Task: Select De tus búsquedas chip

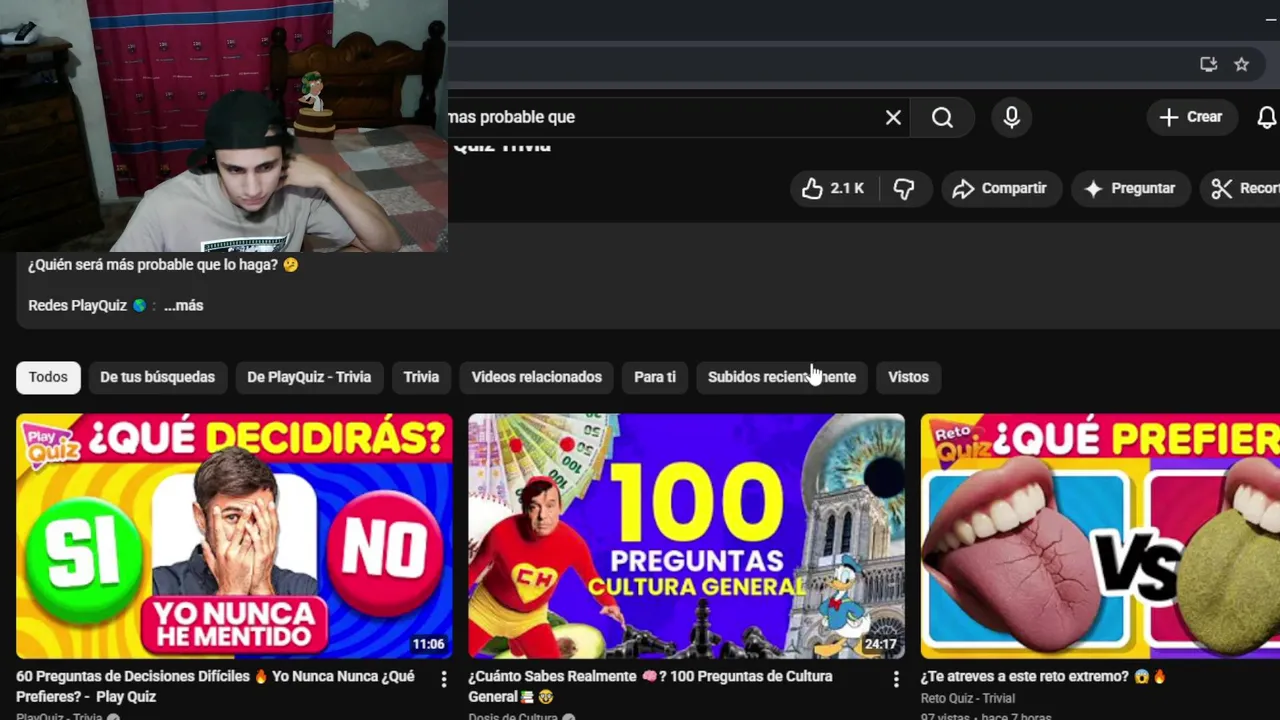Action: coord(157,377)
